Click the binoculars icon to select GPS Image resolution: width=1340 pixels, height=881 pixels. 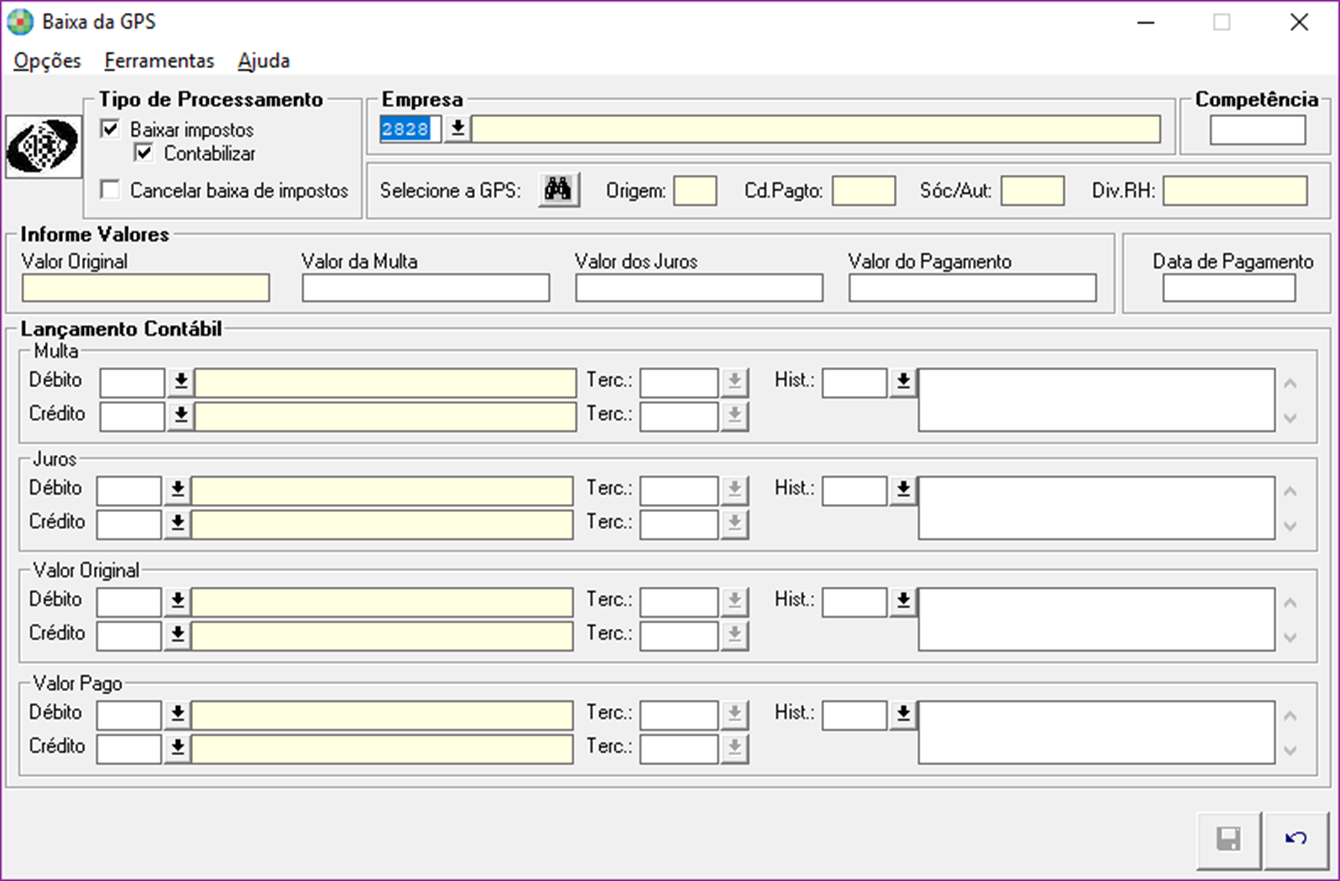coord(558,190)
